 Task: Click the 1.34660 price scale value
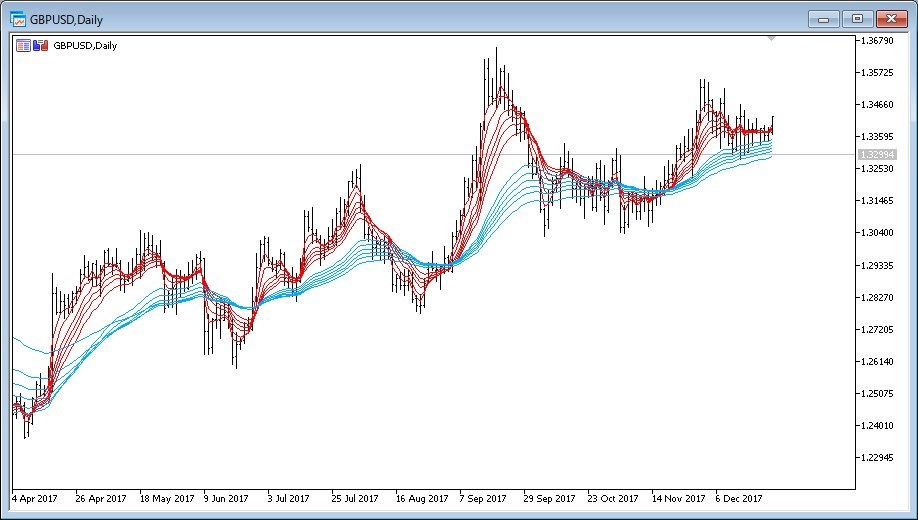pyautogui.click(x=876, y=105)
